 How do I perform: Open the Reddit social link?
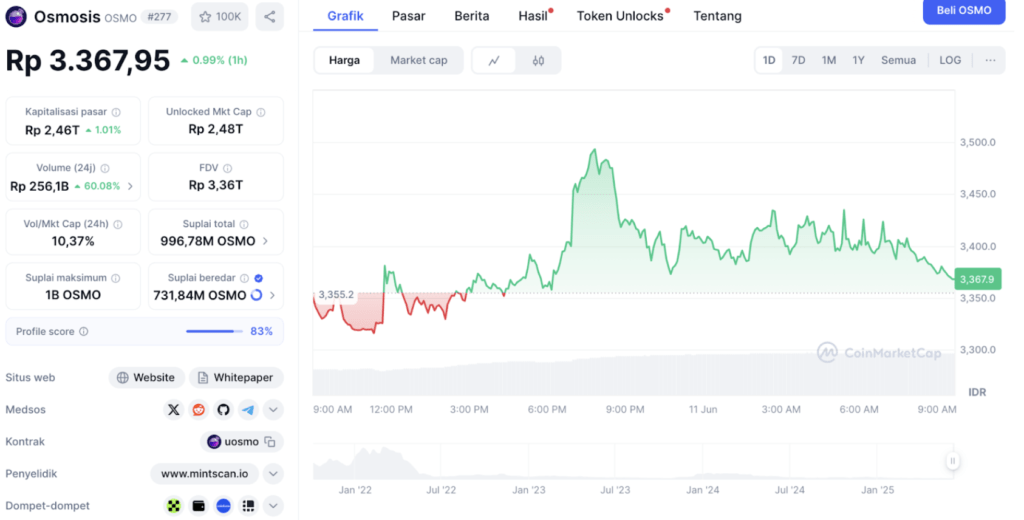point(199,410)
